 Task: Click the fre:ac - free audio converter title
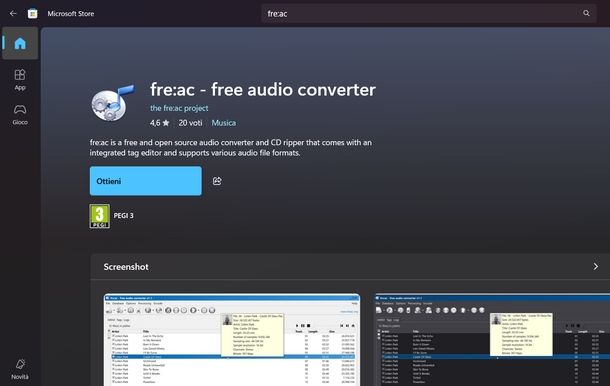[263, 89]
